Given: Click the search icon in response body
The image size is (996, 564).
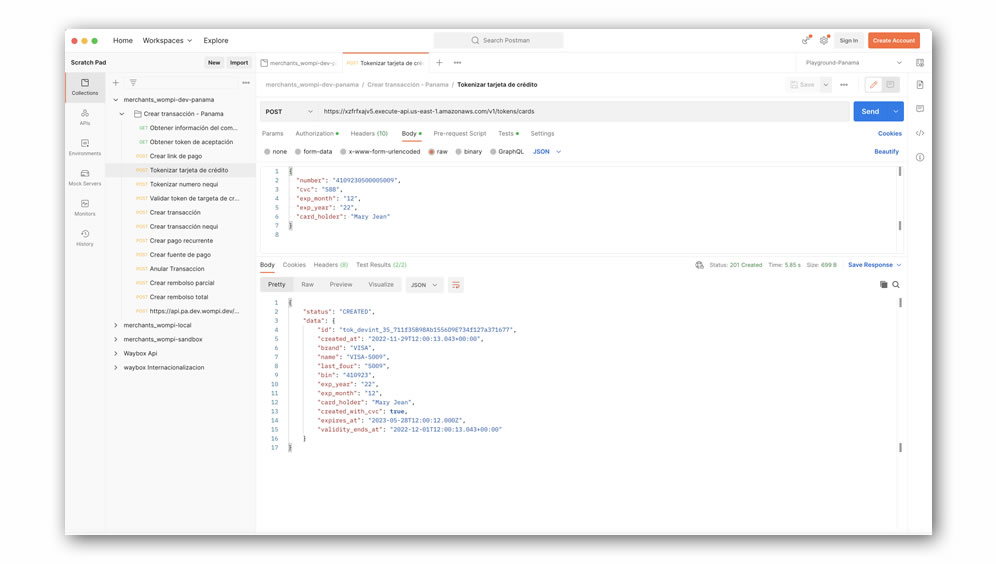Looking at the screenshot, I should 896,285.
